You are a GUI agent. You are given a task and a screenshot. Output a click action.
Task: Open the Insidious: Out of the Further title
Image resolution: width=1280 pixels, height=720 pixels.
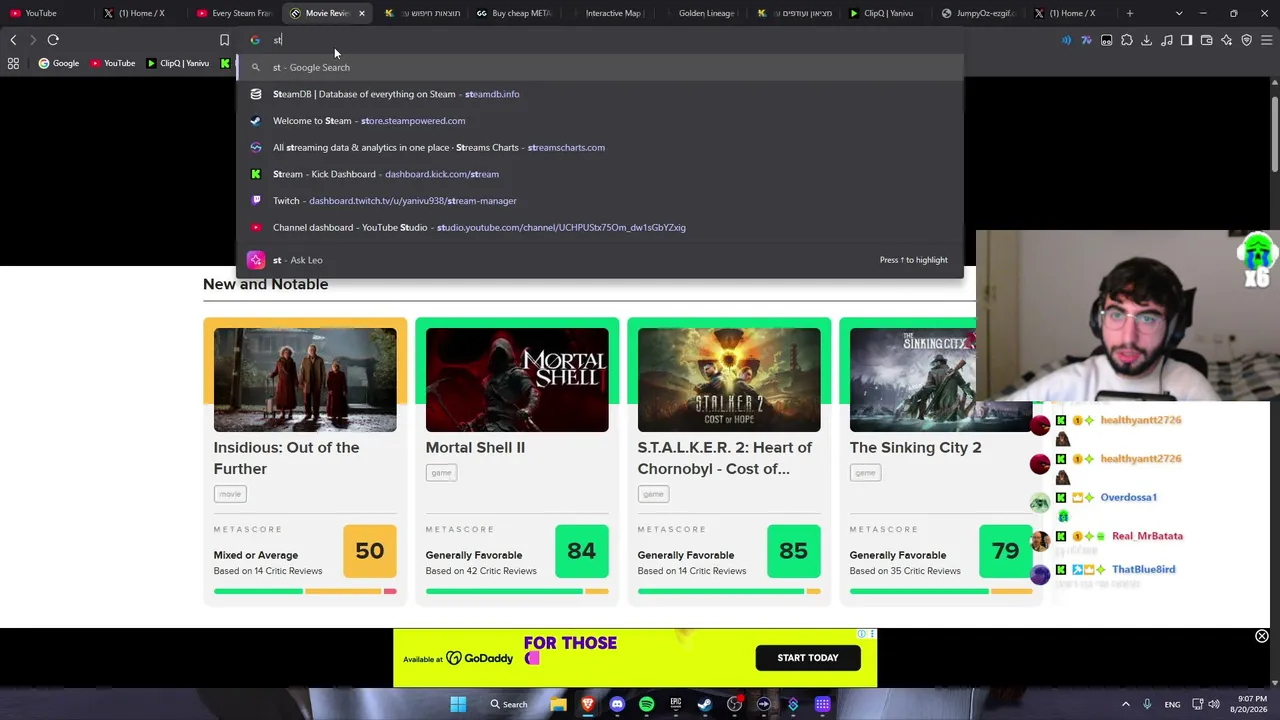tap(286, 458)
